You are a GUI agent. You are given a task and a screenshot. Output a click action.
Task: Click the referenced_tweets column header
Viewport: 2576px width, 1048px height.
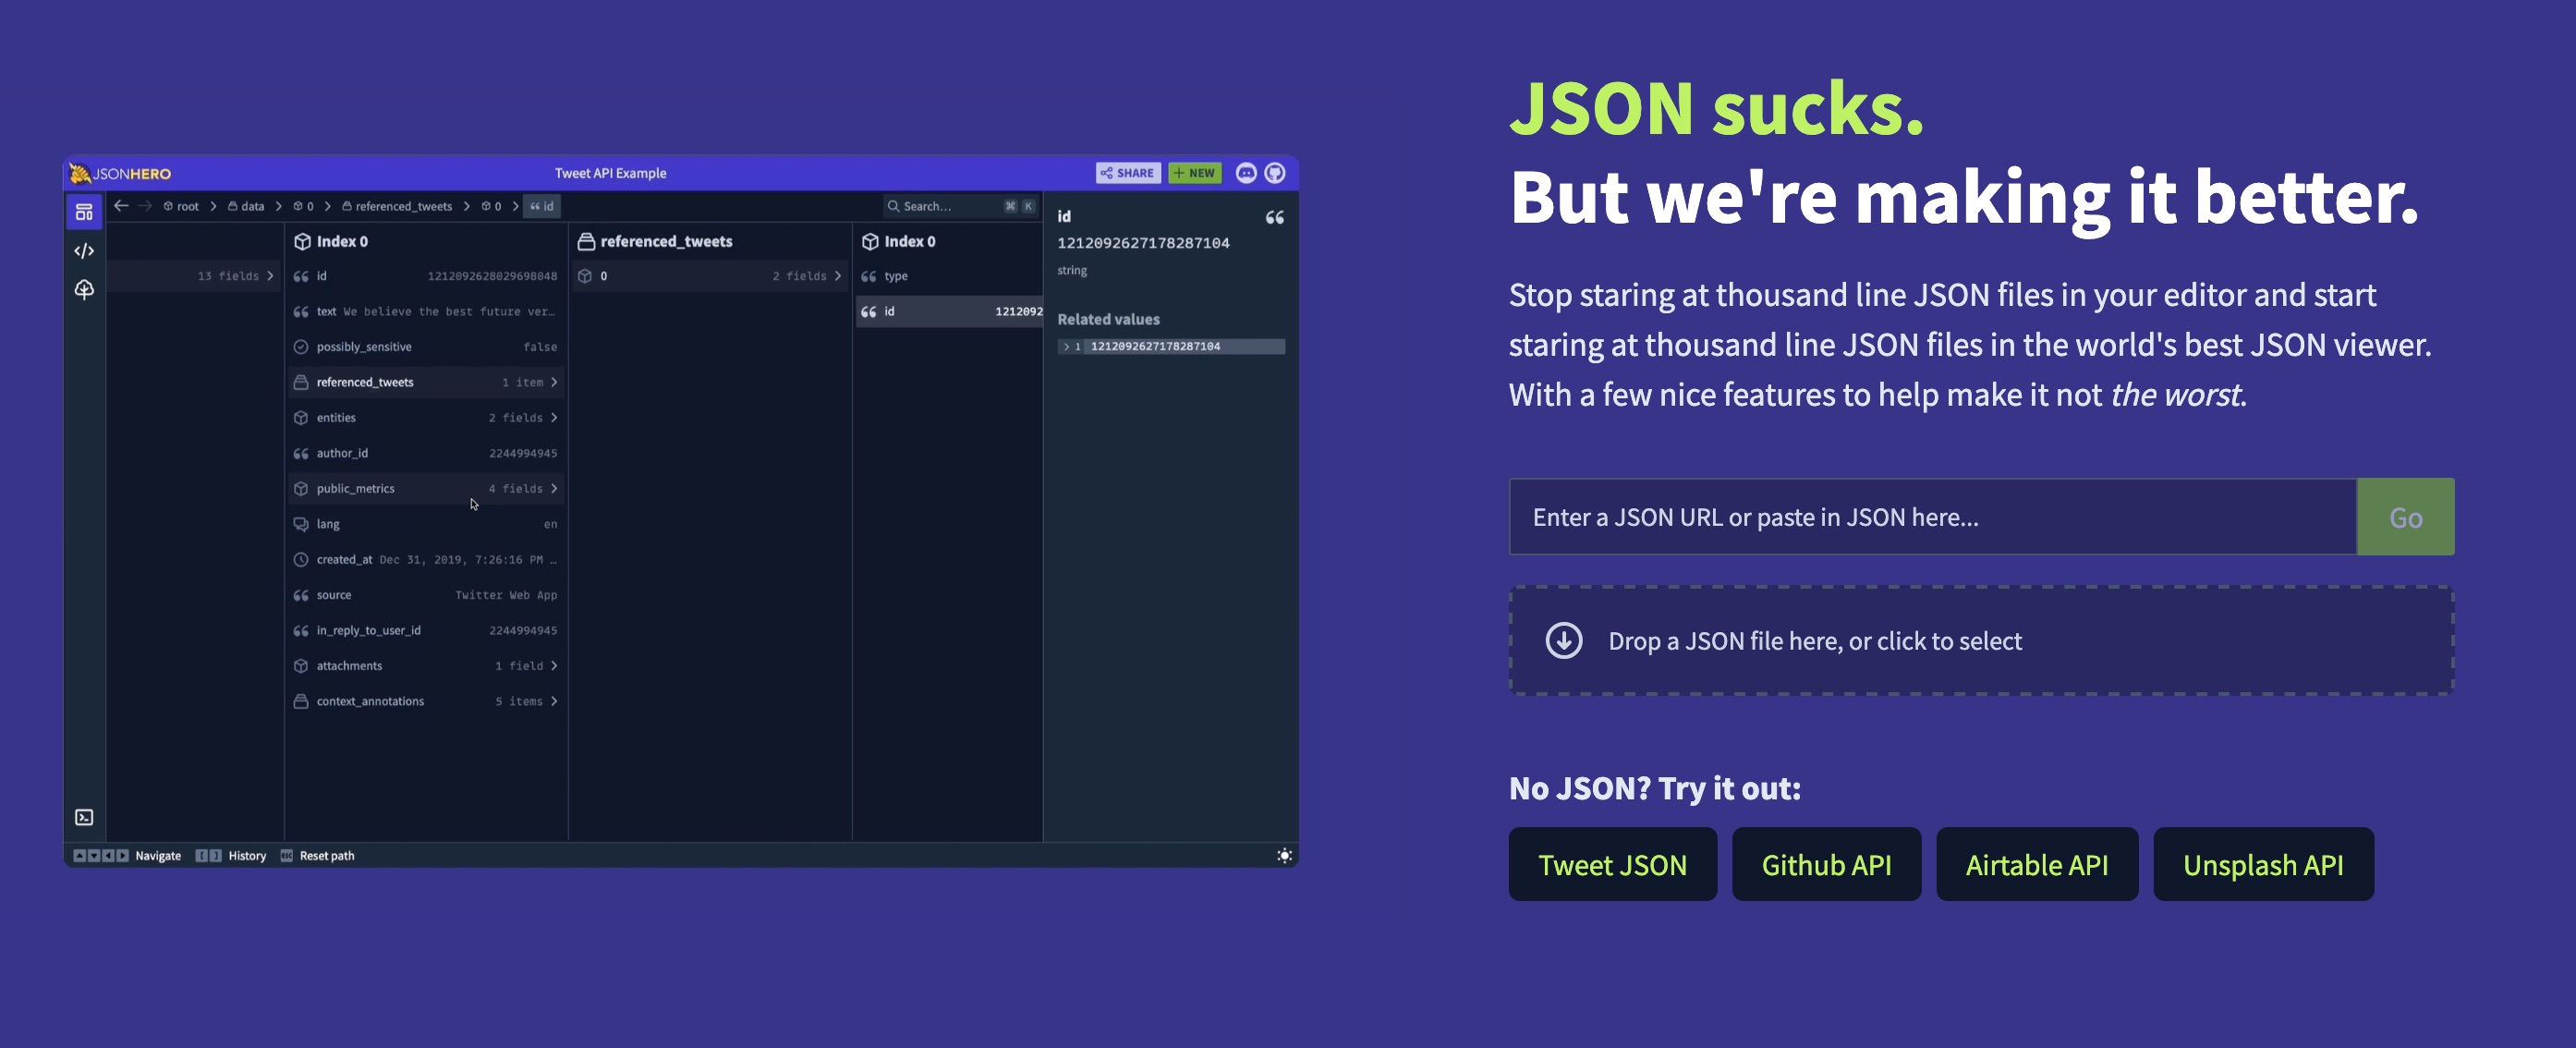coord(656,241)
